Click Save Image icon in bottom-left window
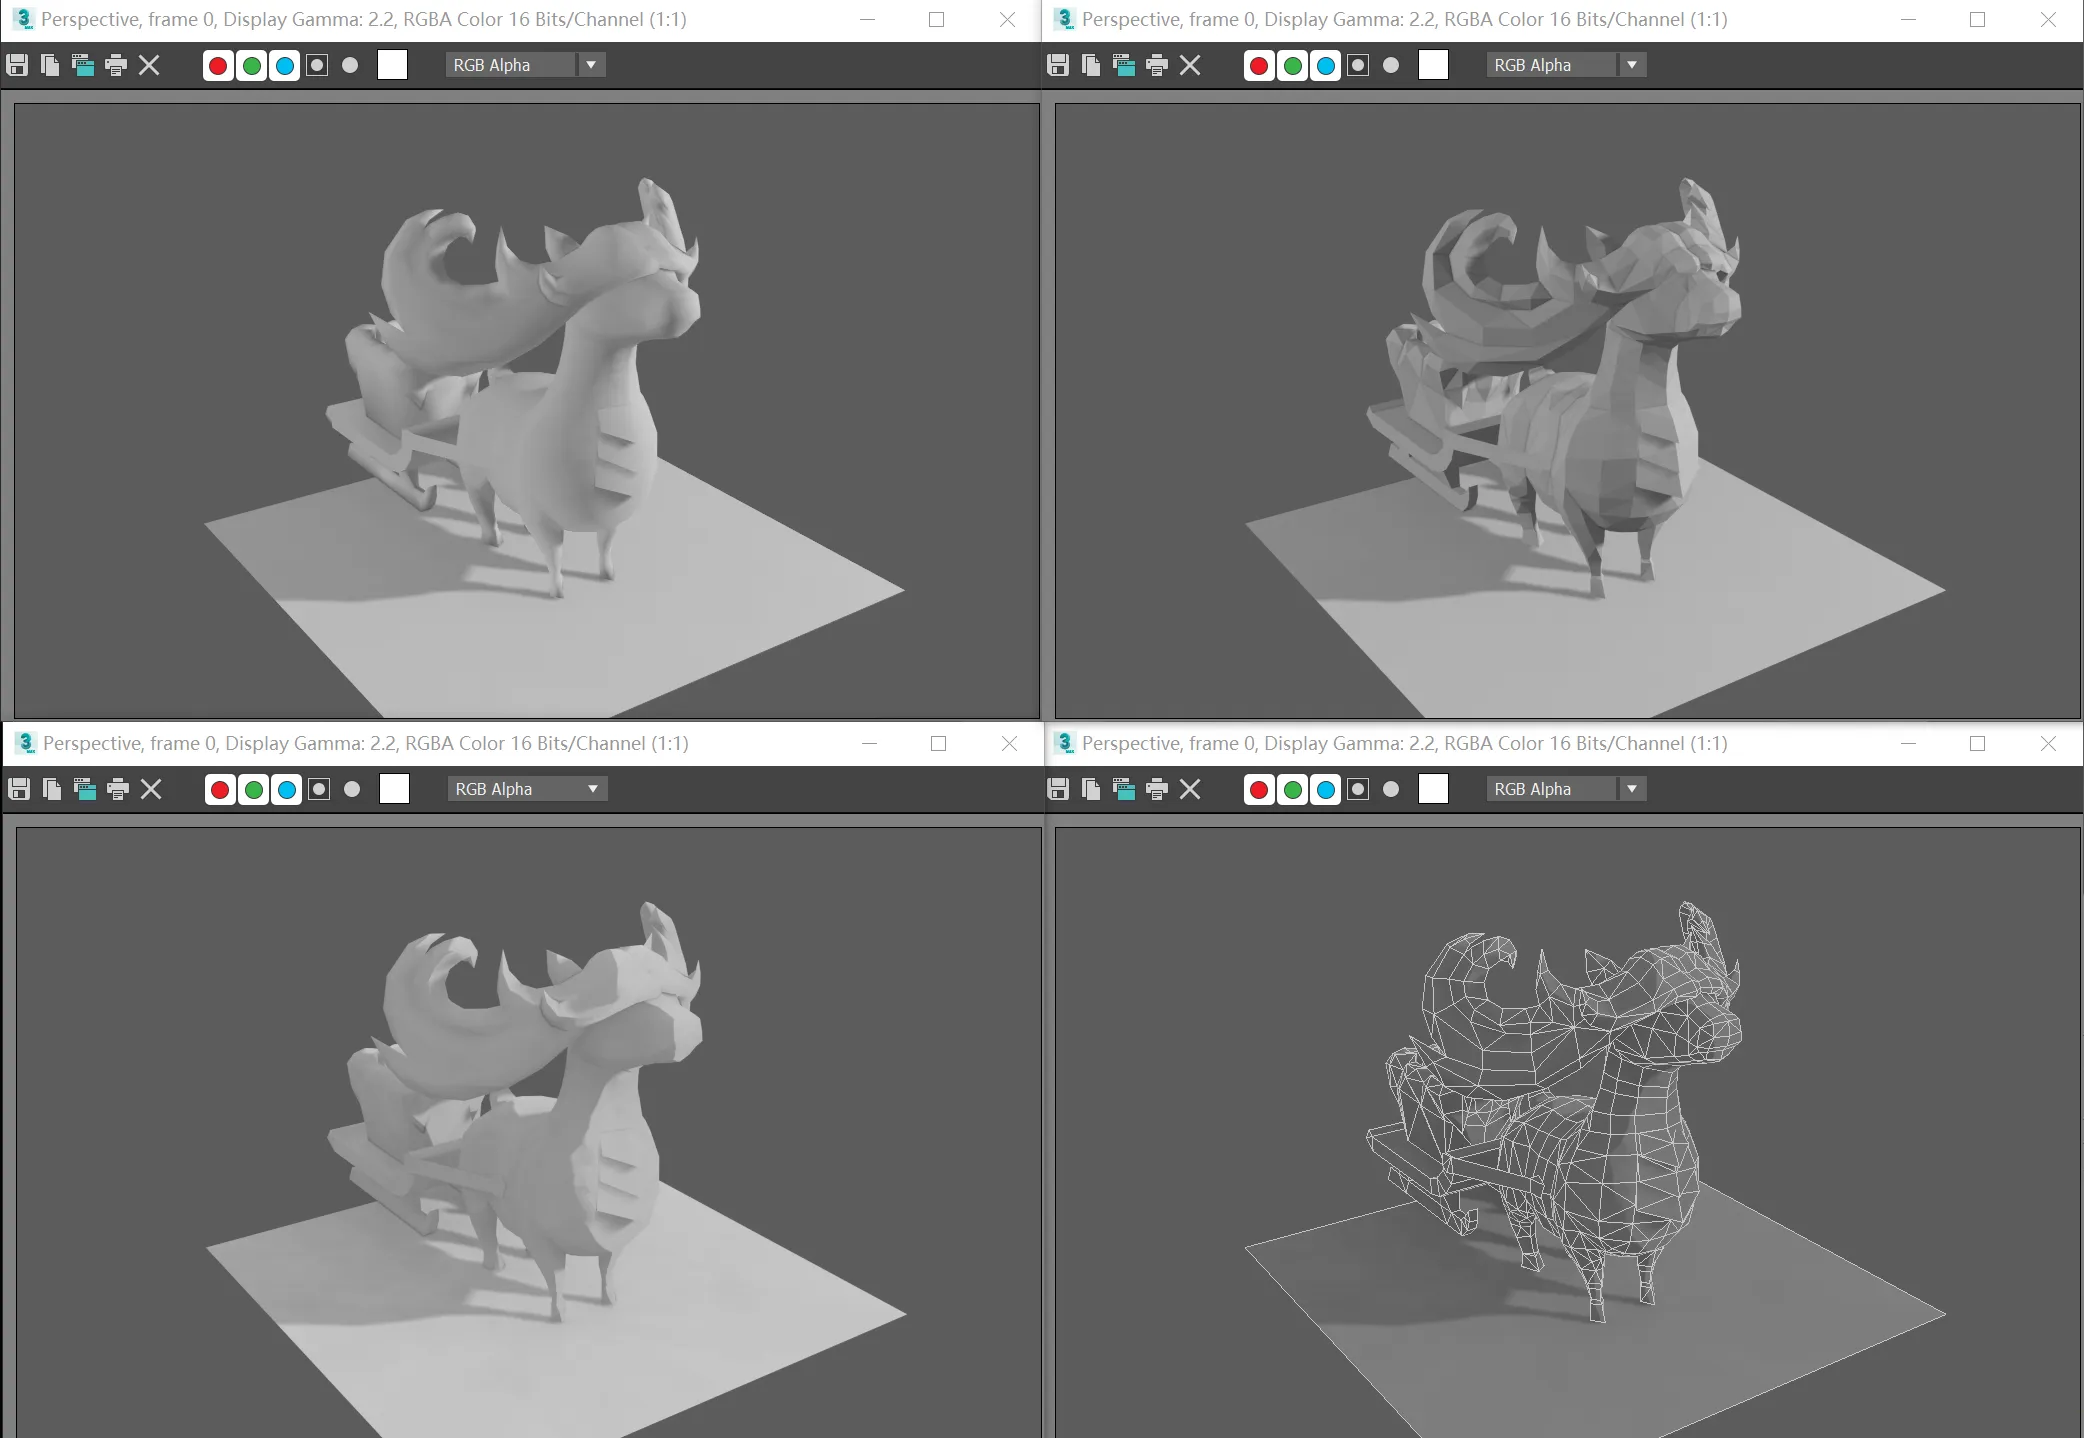This screenshot has height=1438, width=2084. click(19, 789)
